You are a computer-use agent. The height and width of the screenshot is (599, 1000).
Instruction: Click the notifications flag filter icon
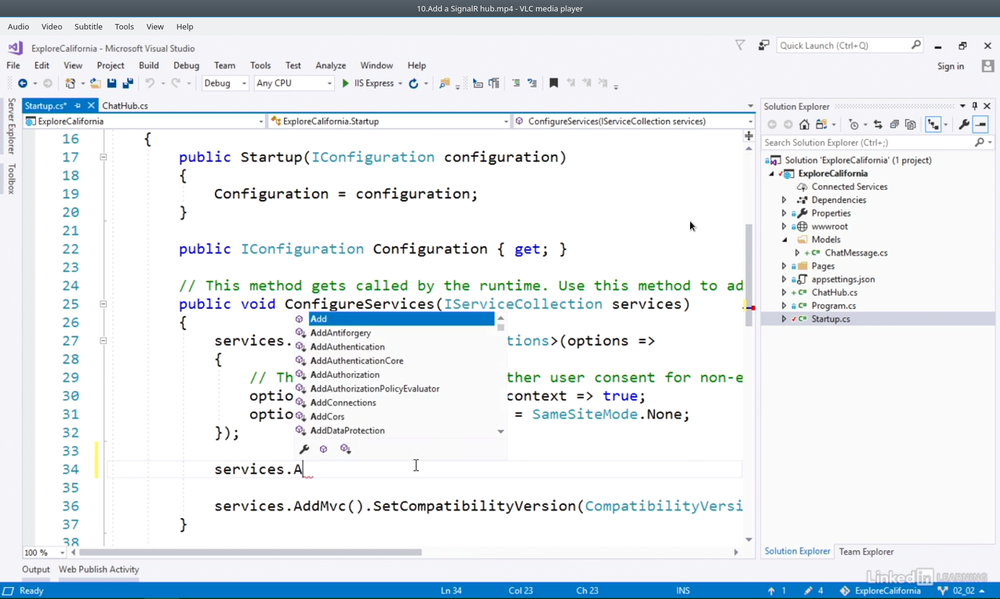[x=740, y=45]
